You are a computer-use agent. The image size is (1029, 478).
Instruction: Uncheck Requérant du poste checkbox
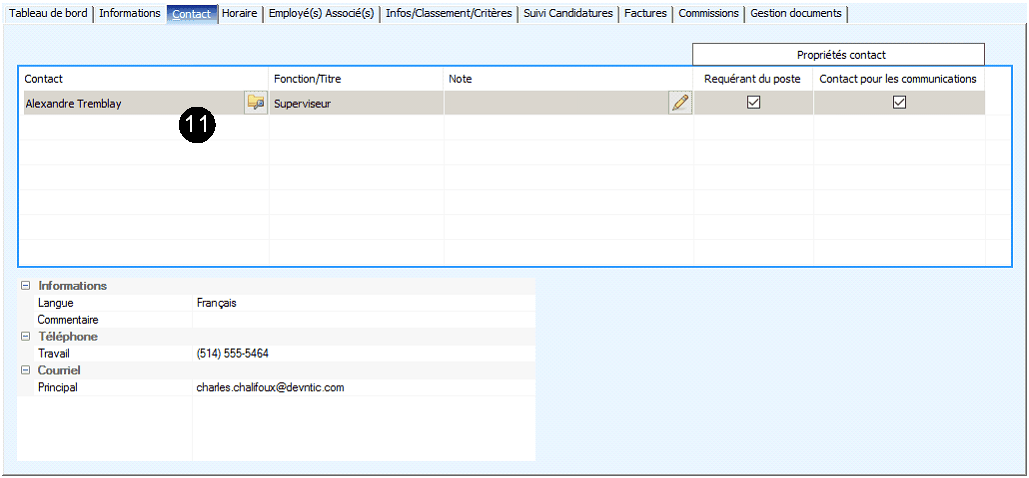click(754, 102)
